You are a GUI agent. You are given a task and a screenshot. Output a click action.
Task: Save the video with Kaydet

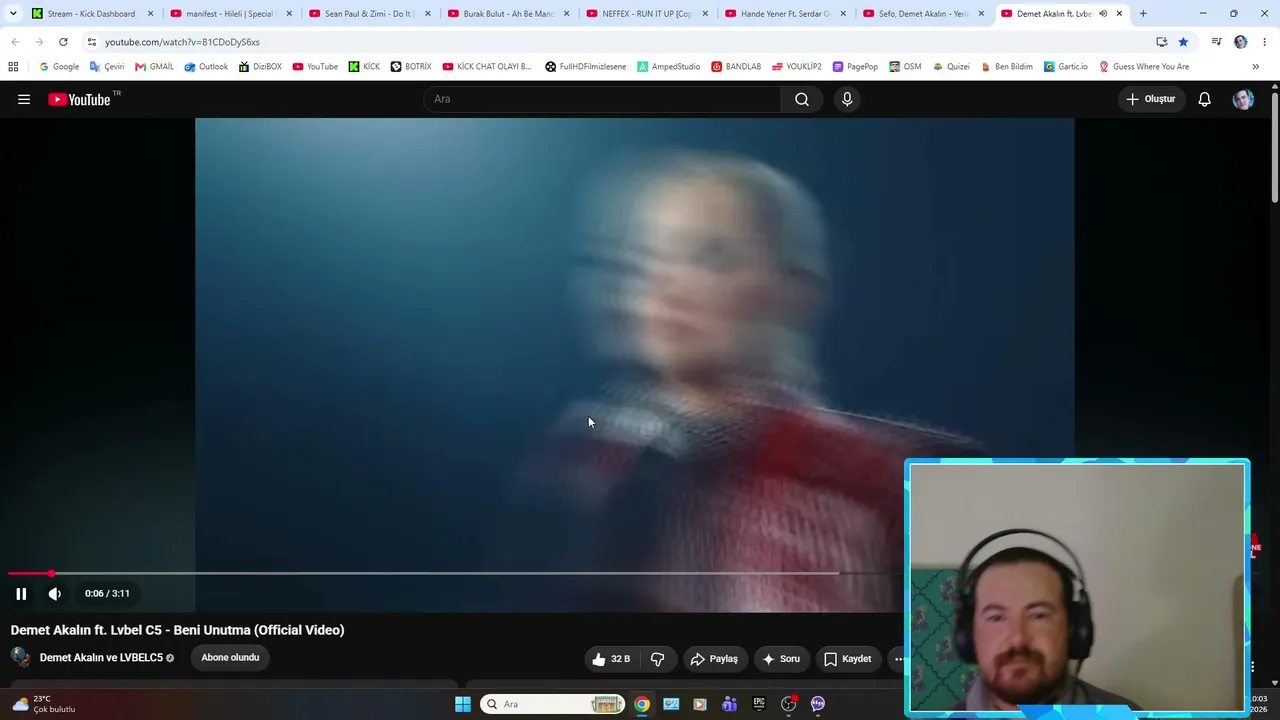(x=847, y=659)
